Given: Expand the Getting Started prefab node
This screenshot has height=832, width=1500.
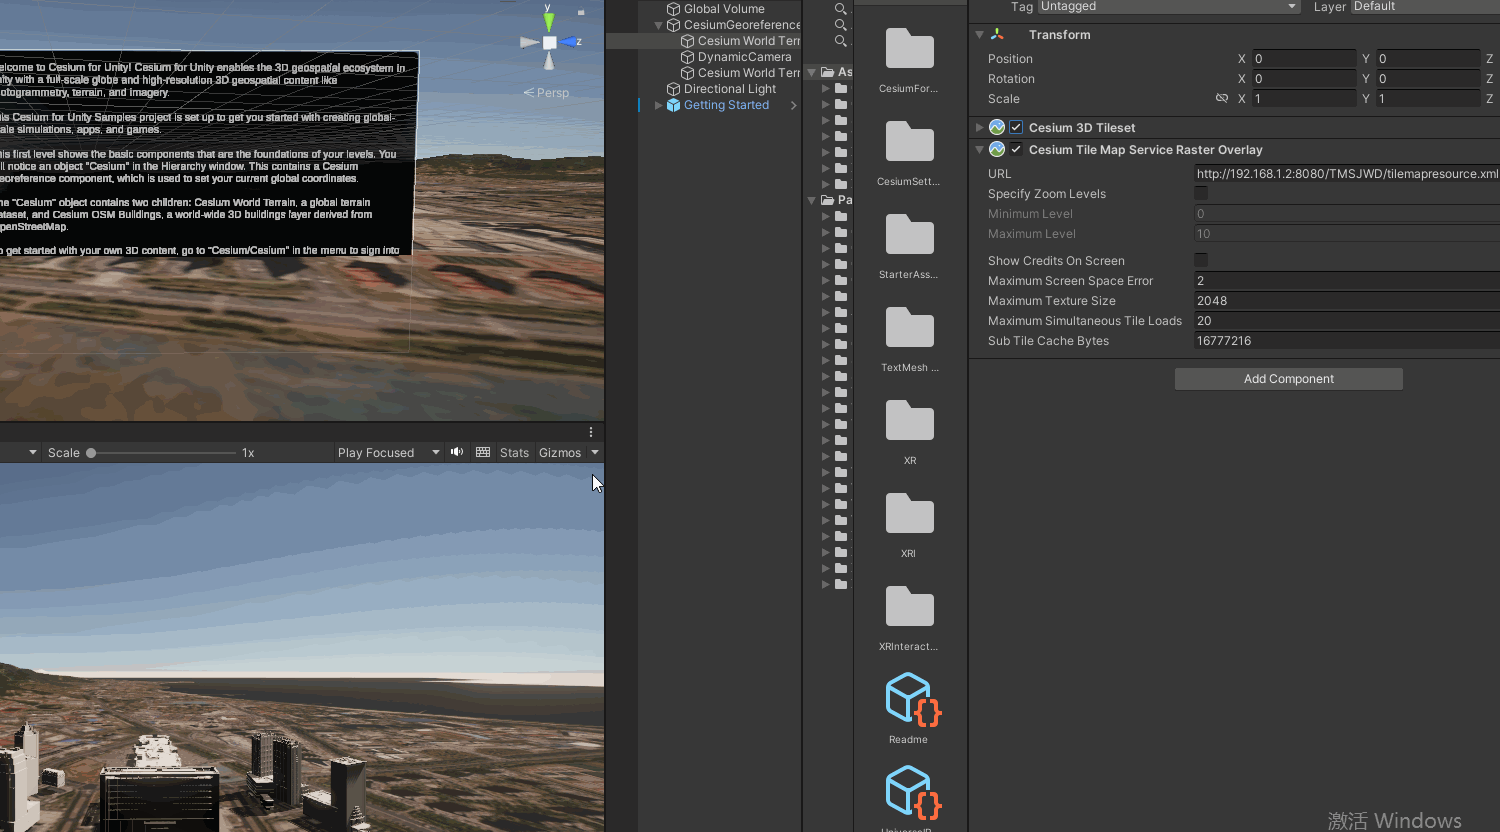Looking at the screenshot, I should [x=659, y=105].
